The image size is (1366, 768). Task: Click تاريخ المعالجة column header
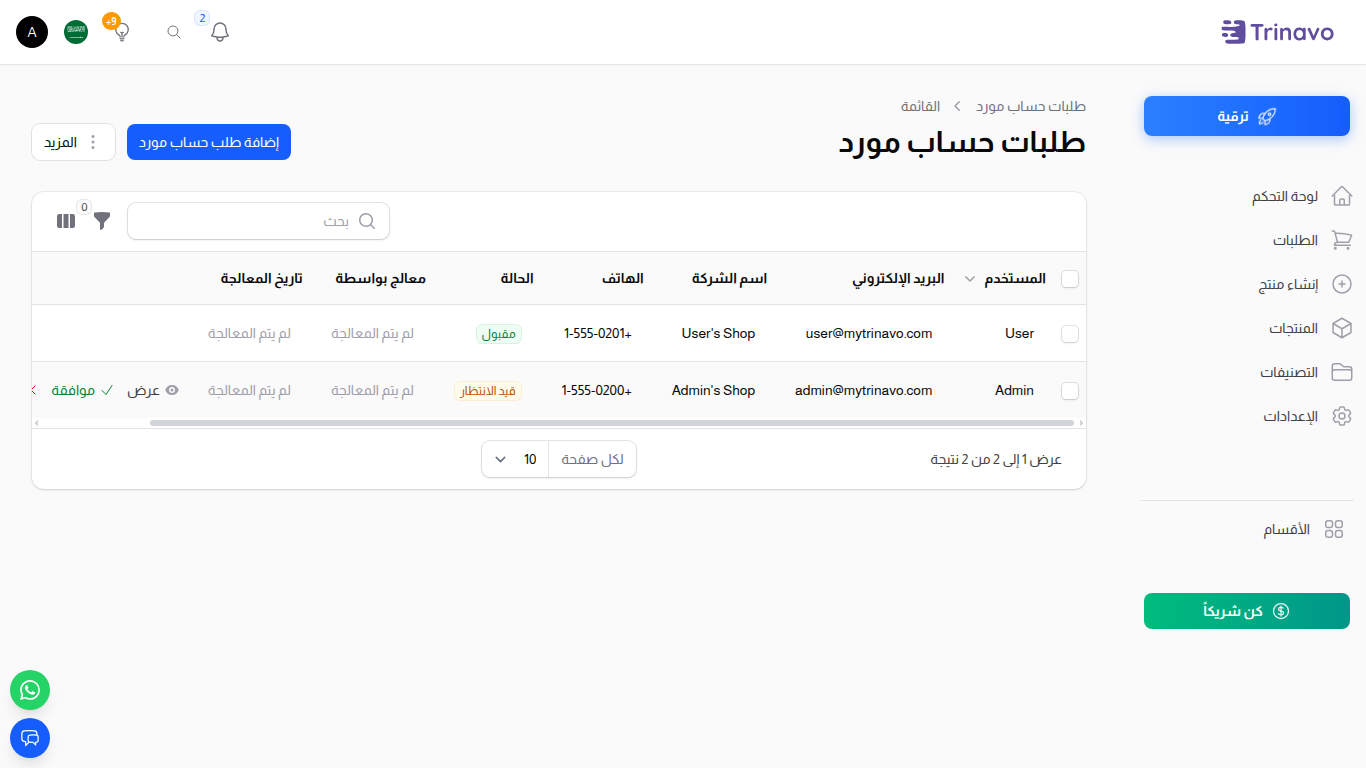(x=262, y=279)
